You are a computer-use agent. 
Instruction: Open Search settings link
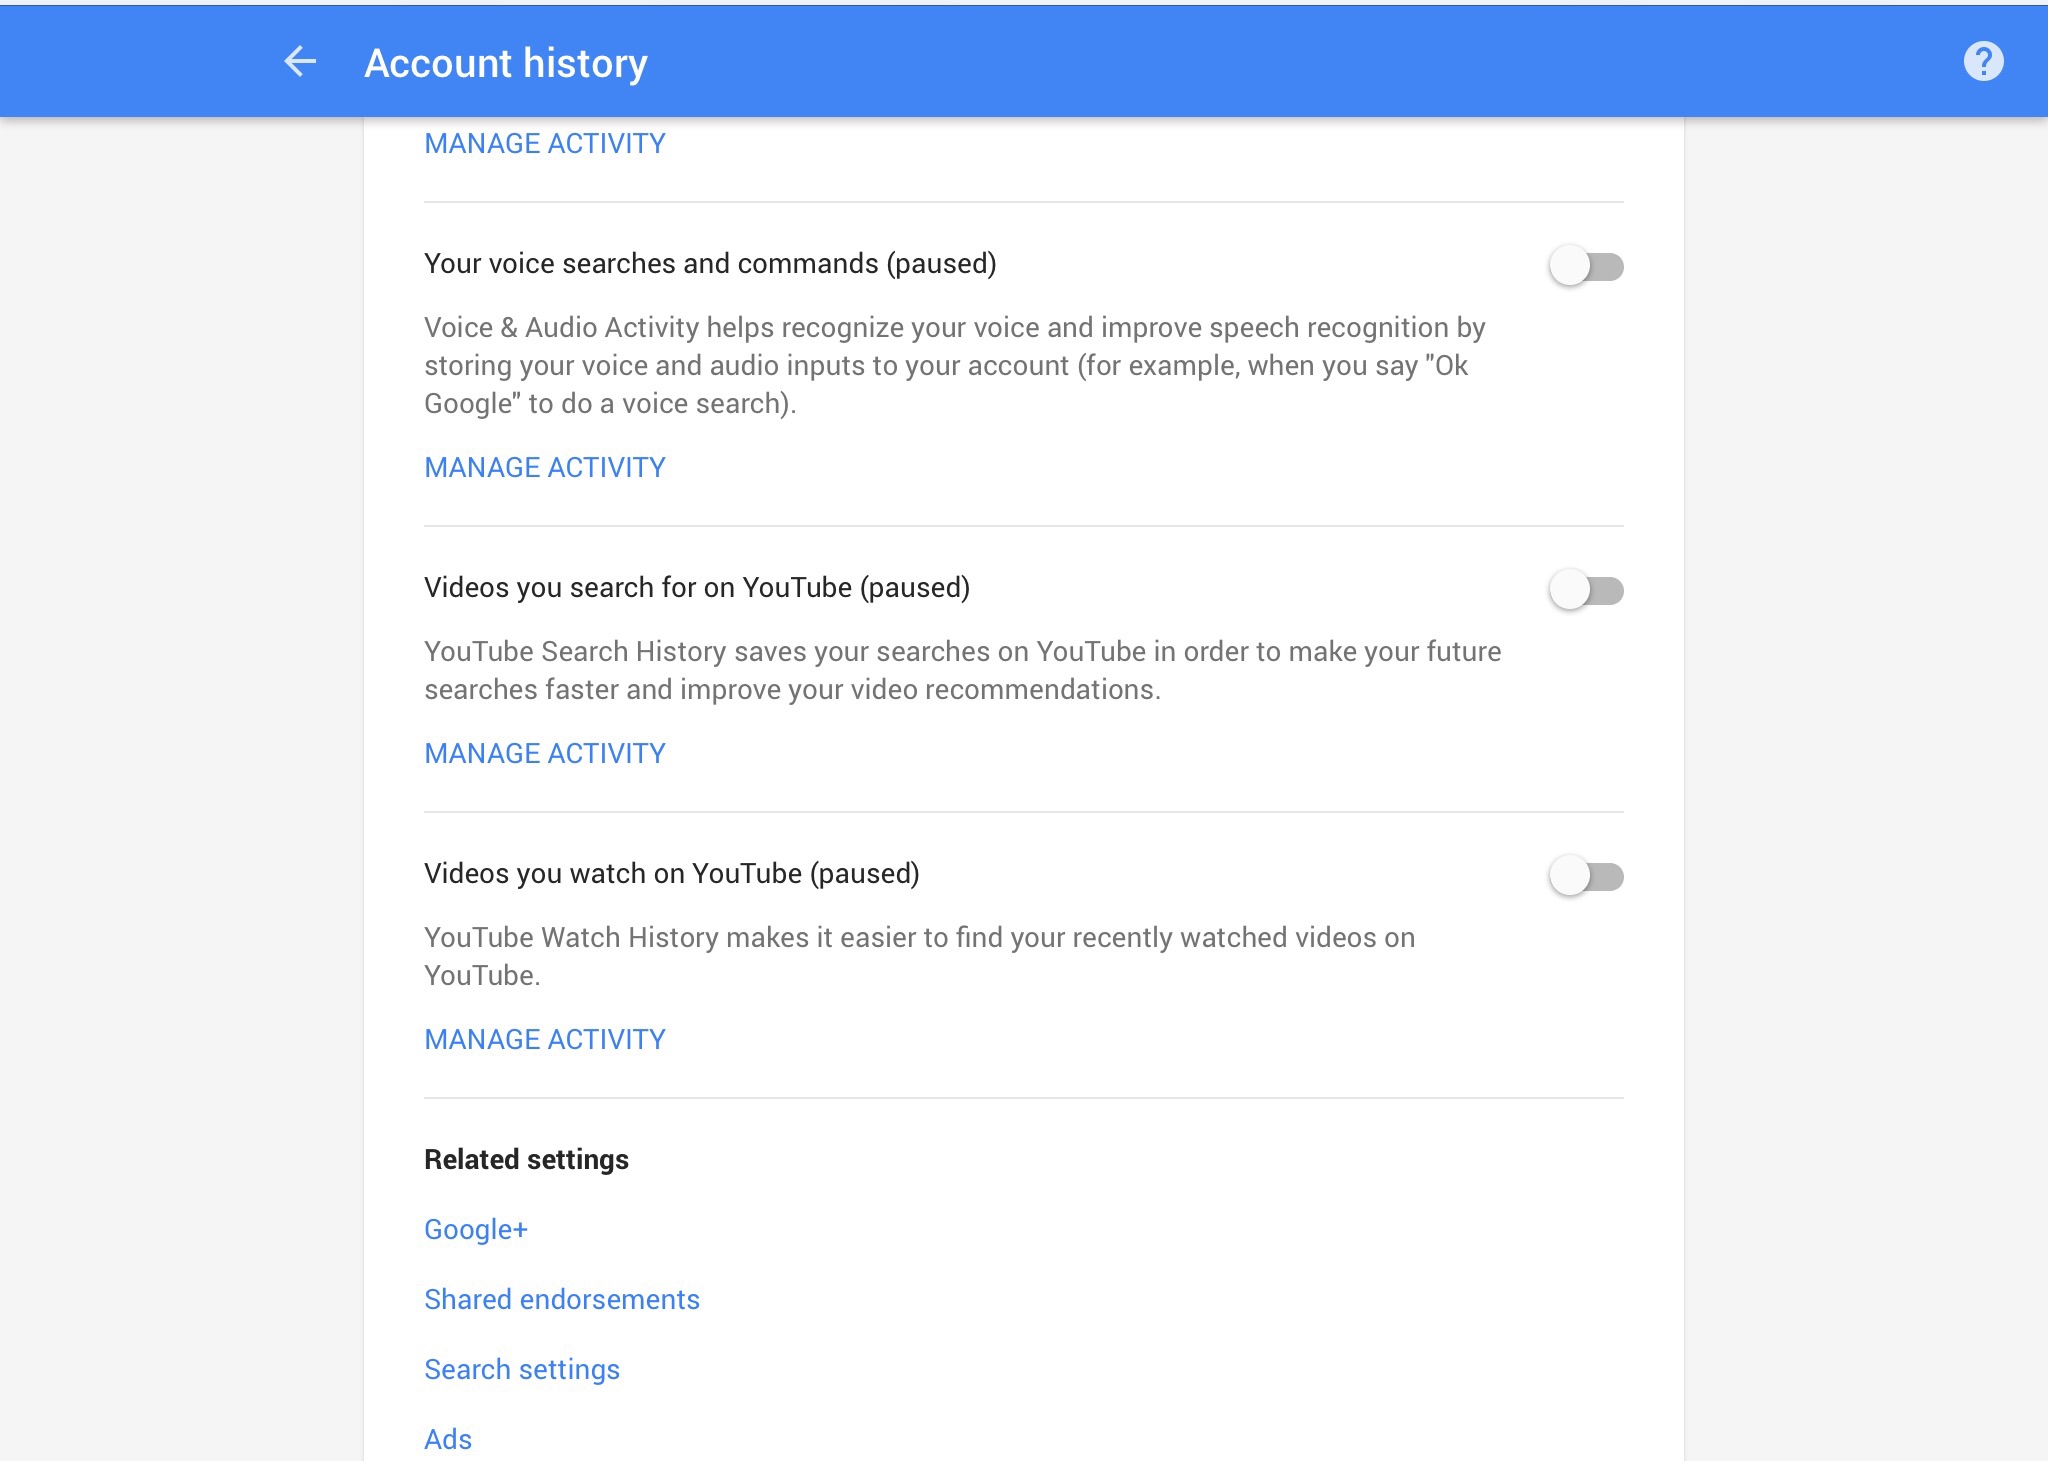[x=521, y=1370]
